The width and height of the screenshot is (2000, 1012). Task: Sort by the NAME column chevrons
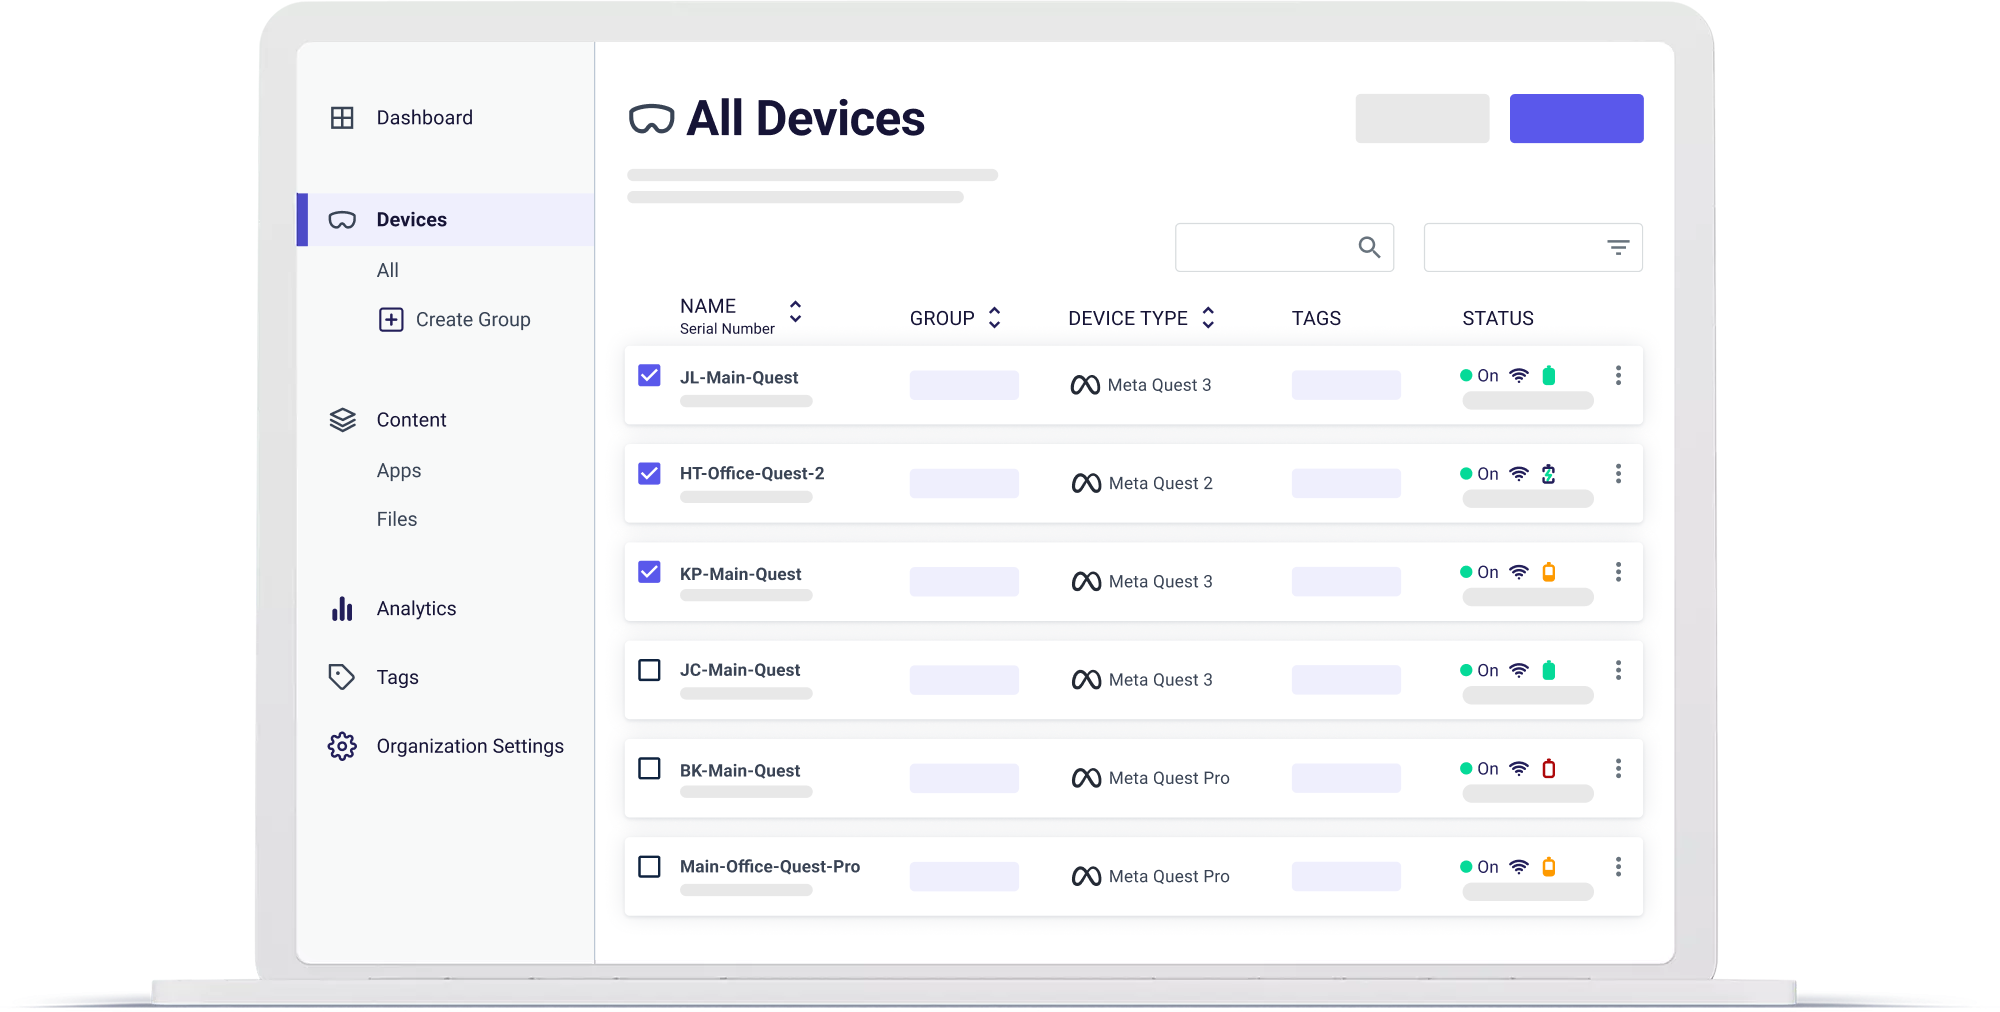tap(795, 313)
